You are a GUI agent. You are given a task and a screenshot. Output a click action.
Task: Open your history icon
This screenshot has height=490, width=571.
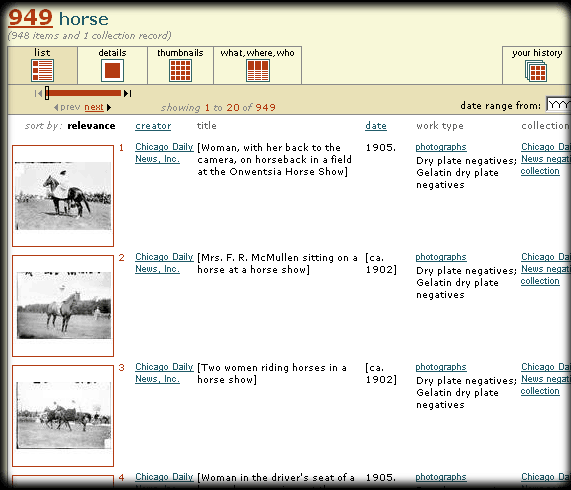pyautogui.click(x=536, y=71)
